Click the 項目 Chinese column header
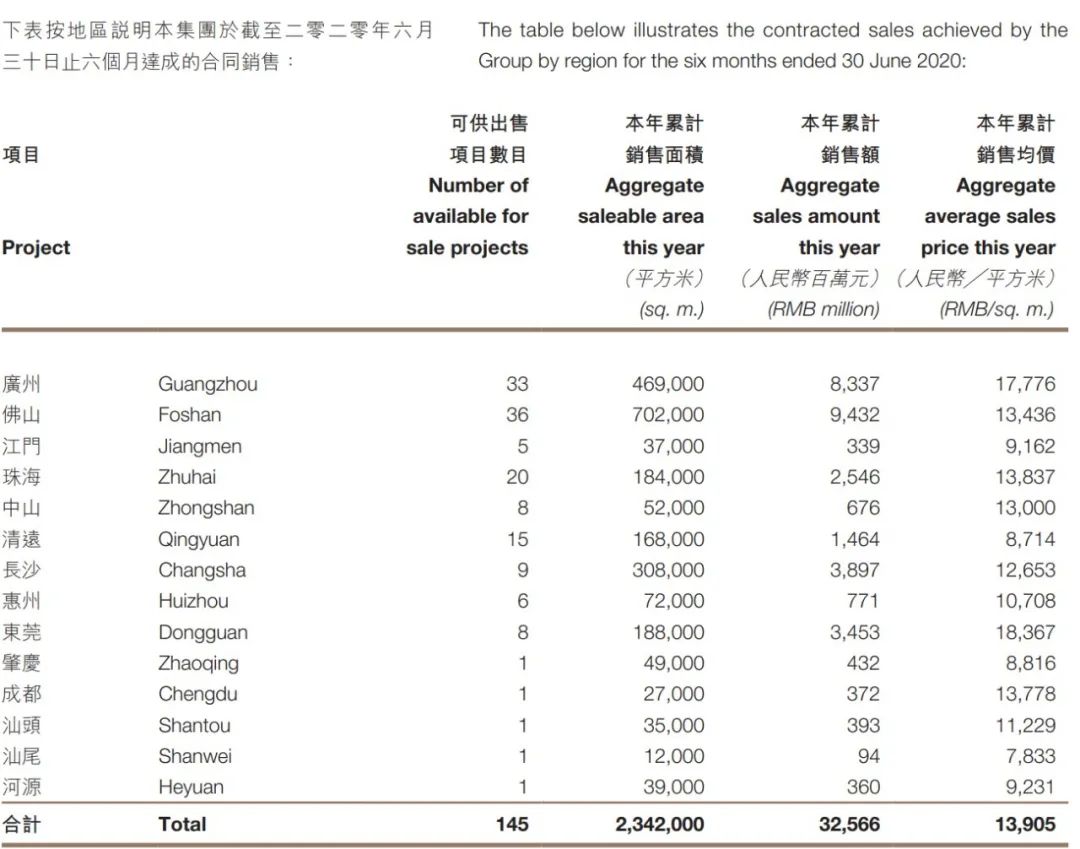Image resolution: width=1080 pixels, height=849 pixels. click(x=21, y=154)
